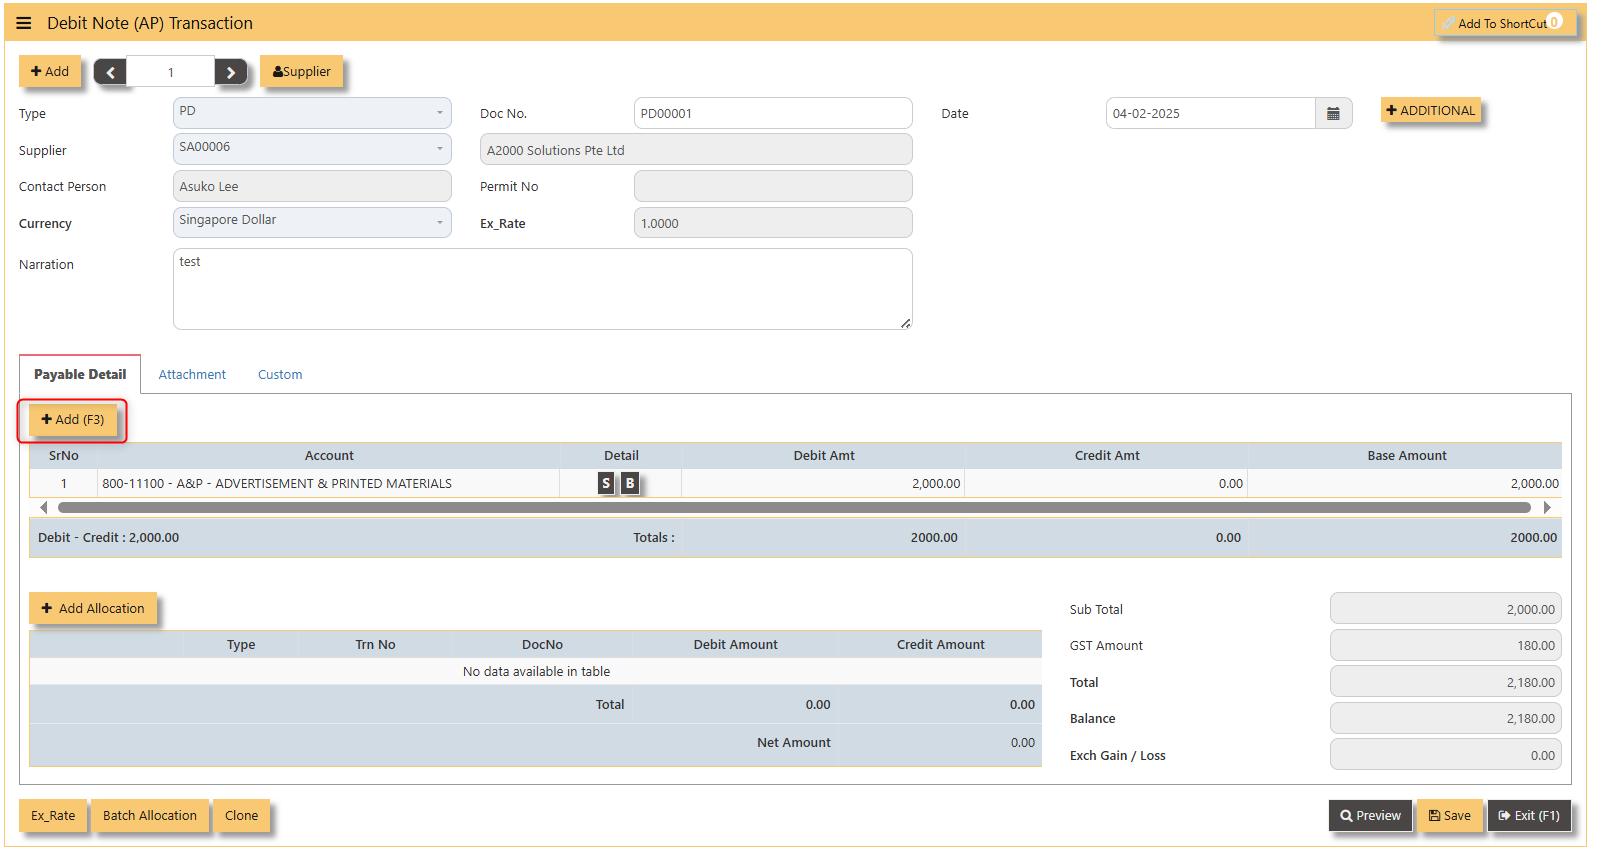The image size is (1598, 852).
Task: Click the Contact Person field Asuko Lee
Action: 312,186
